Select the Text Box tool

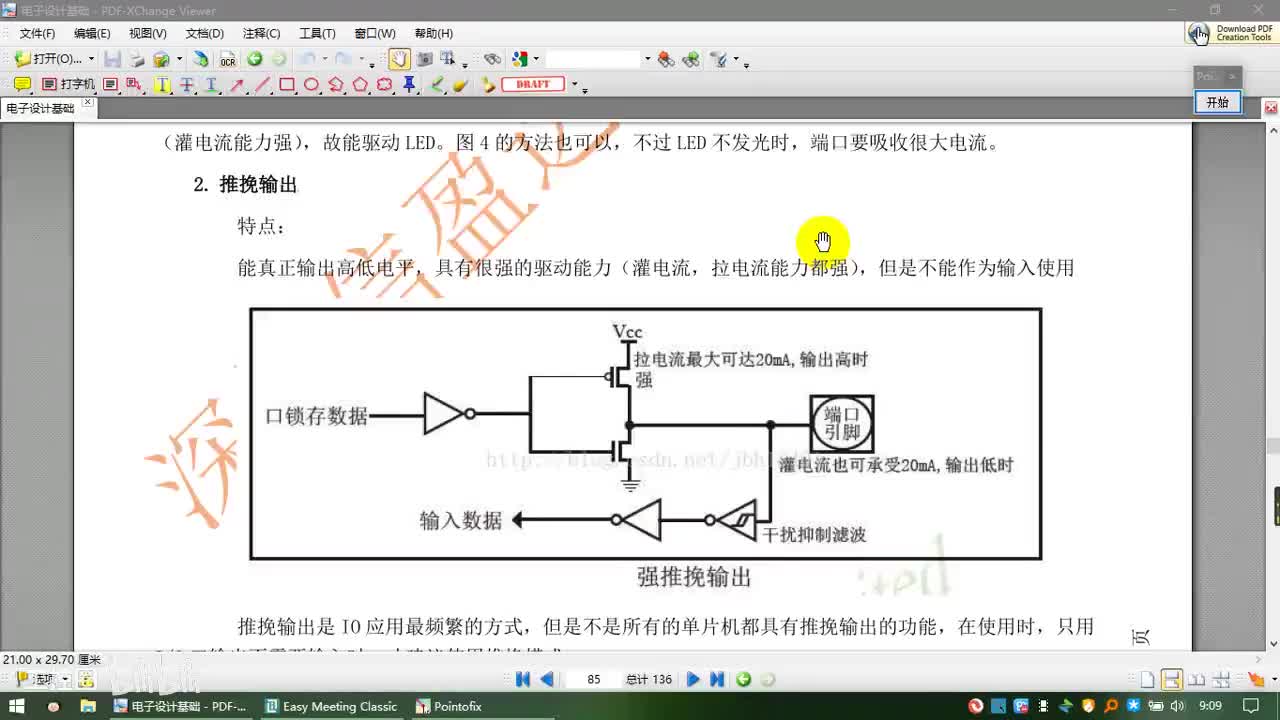tap(111, 85)
